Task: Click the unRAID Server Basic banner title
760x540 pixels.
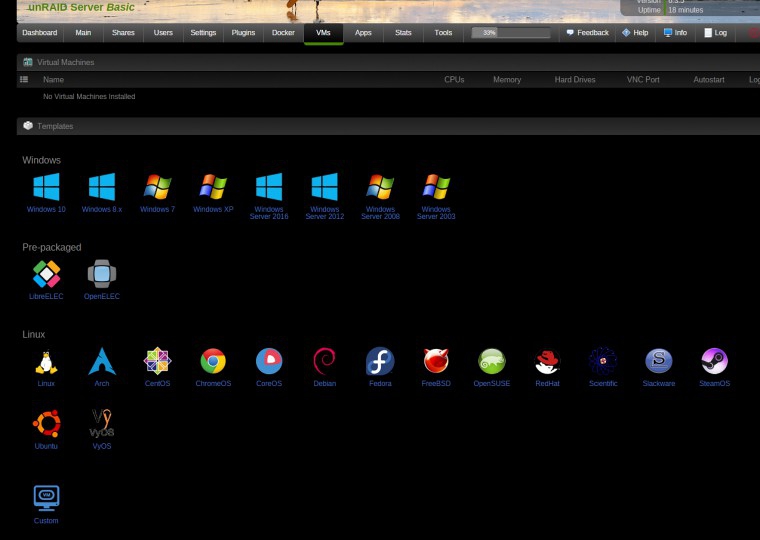Action: pos(81,7)
